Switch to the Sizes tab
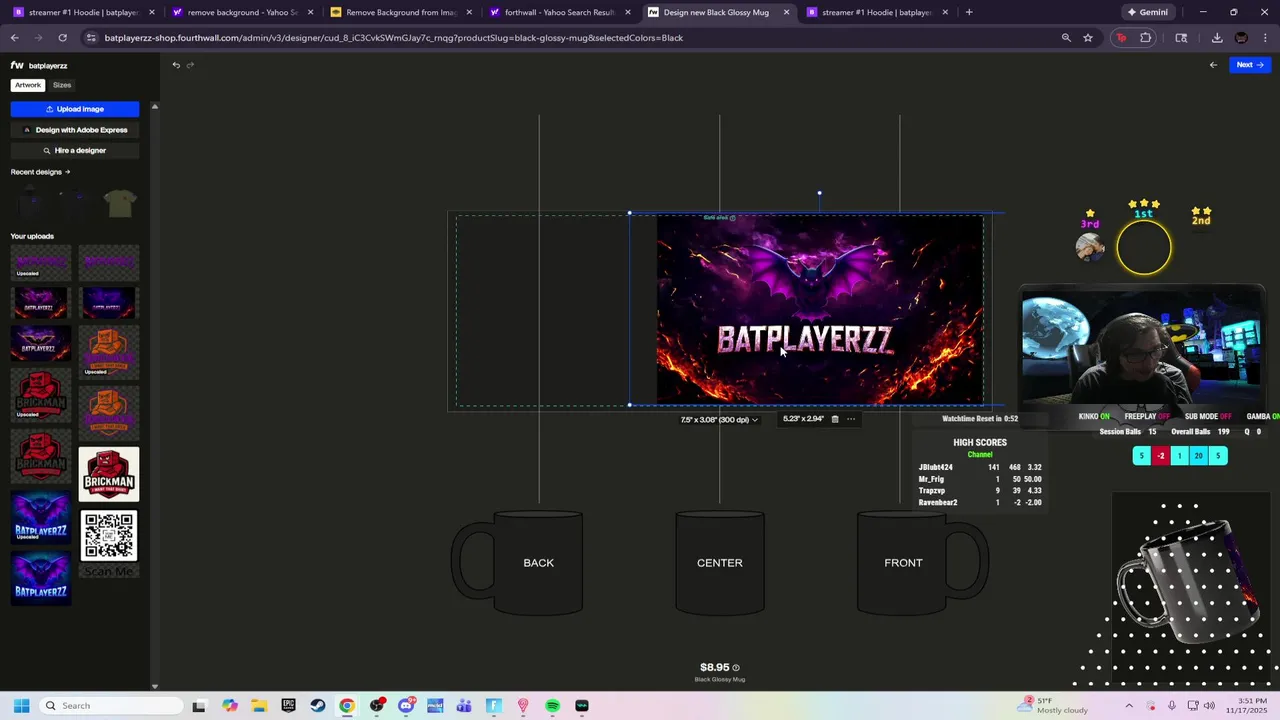This screenshot has width=1280, height=720. pos(62,85)
